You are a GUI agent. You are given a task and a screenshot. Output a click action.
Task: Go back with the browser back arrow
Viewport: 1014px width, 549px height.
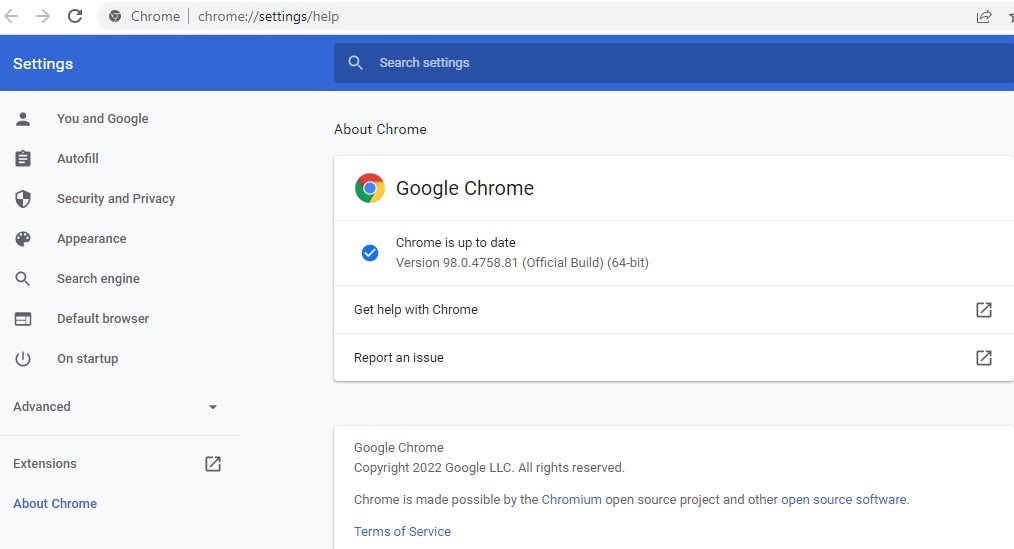(11, 16)
